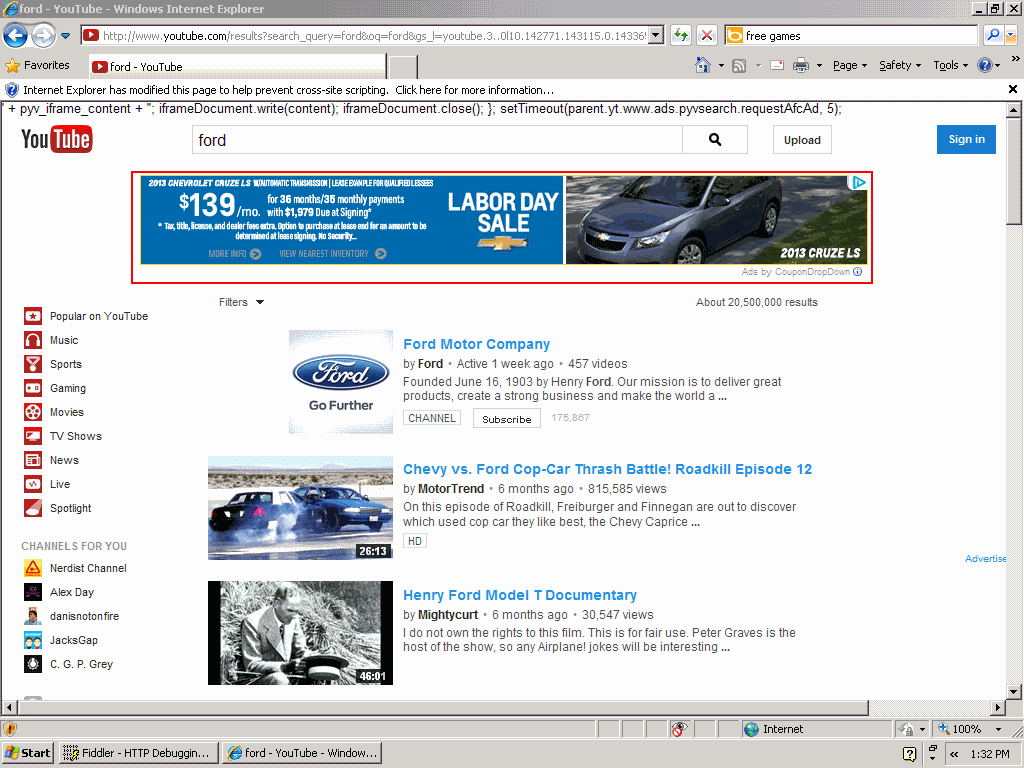Open a new blank tab
Screen dimensions: 1024x768
403,67
